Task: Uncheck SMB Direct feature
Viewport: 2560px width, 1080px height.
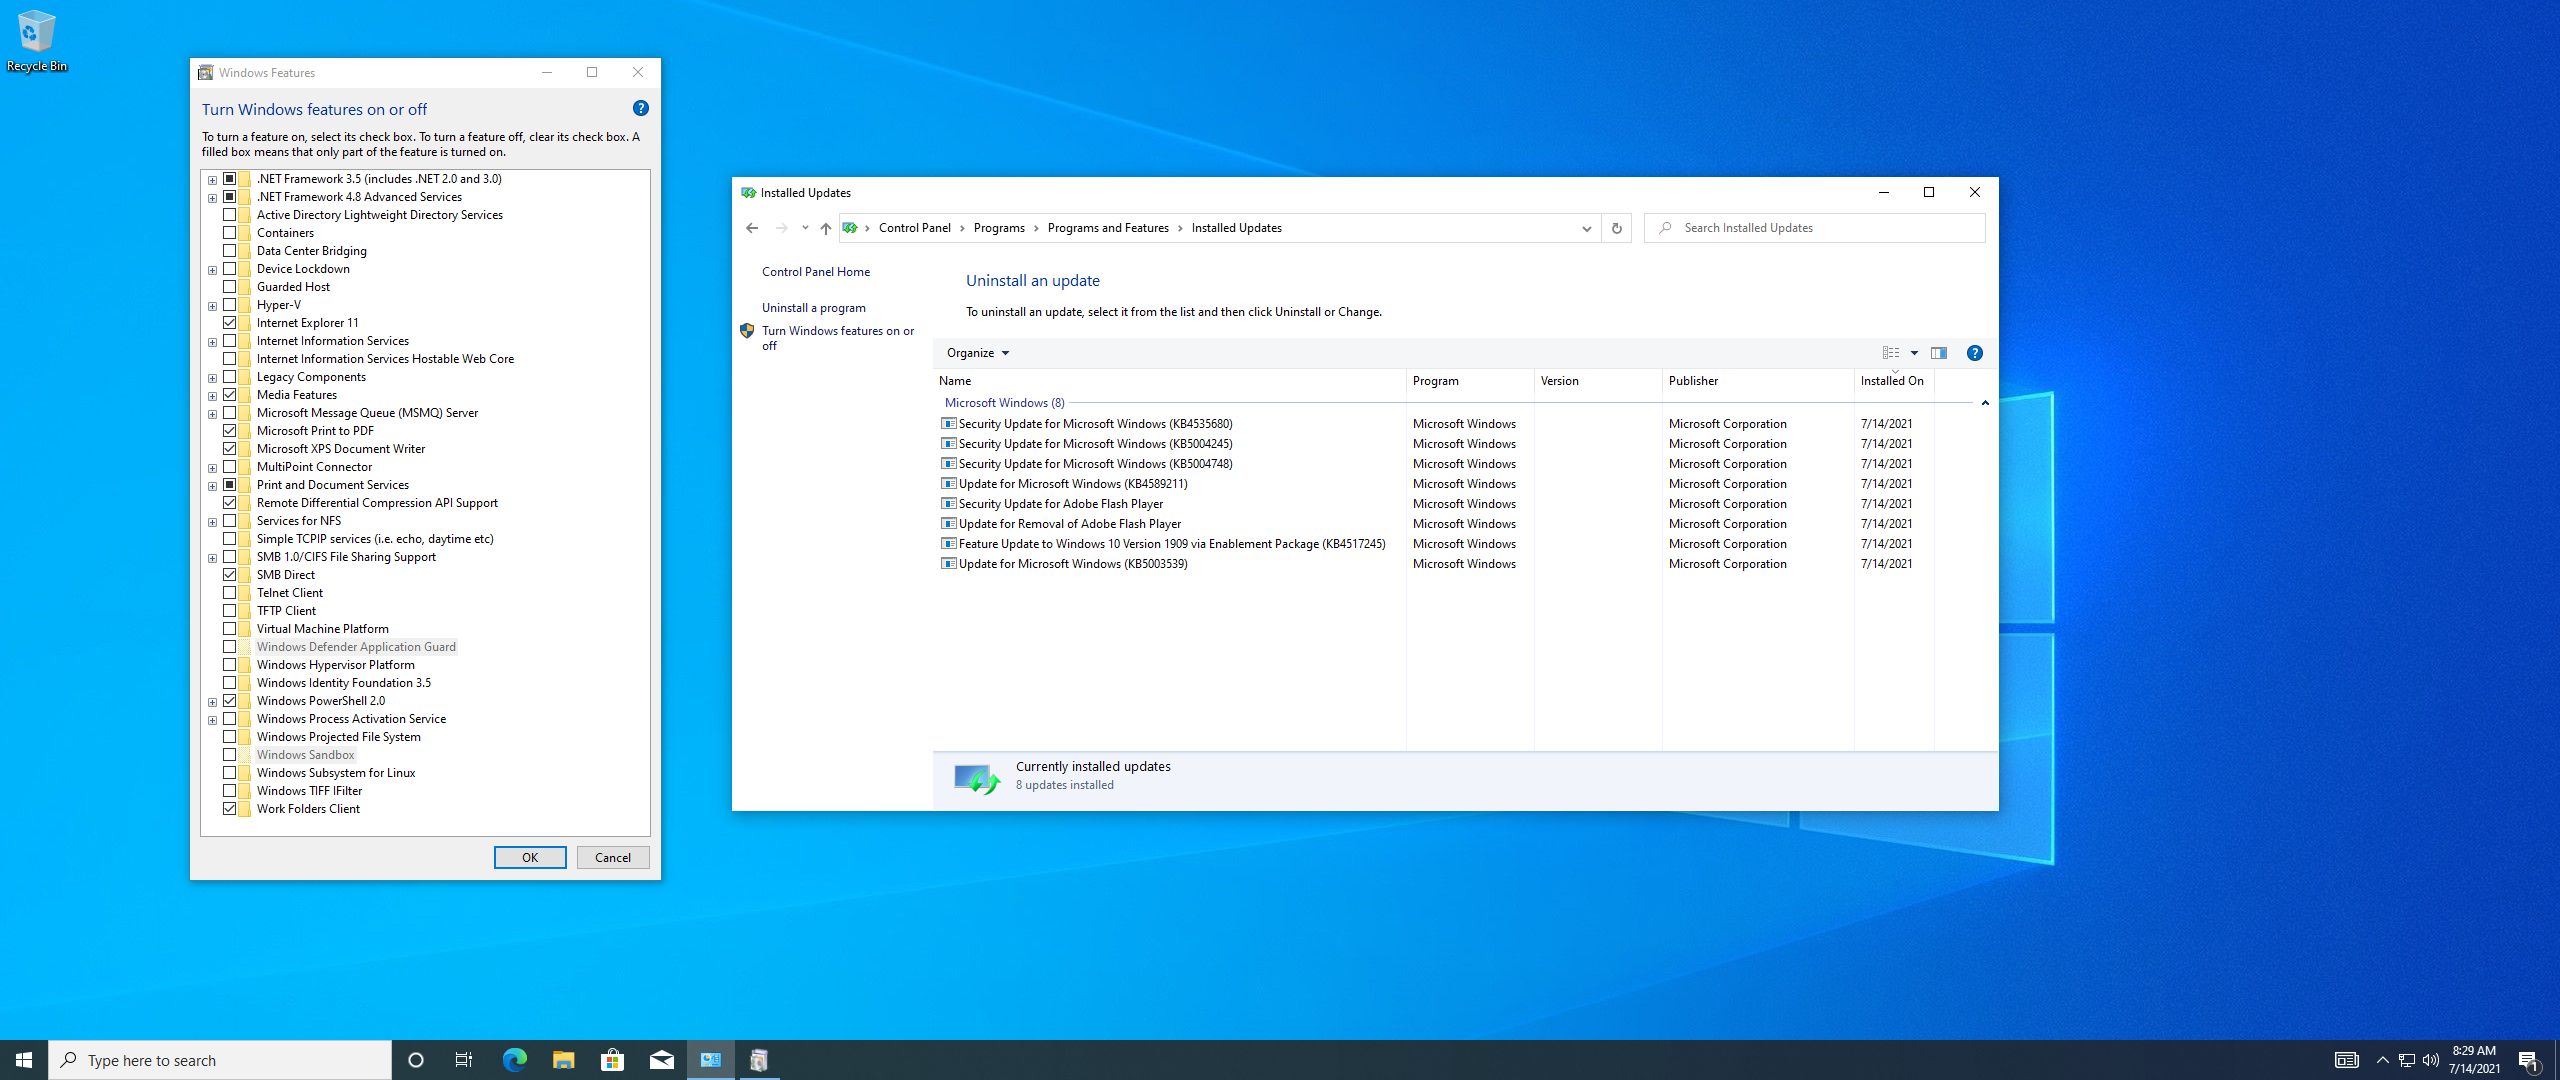Action: pos(229,575)
